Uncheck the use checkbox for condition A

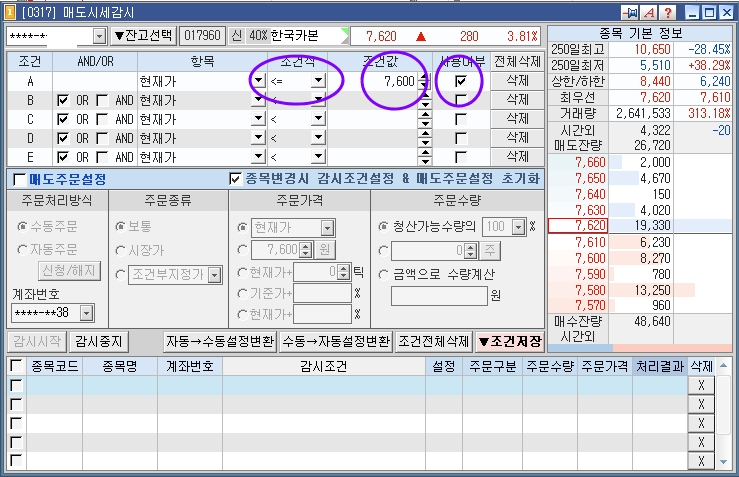coord(461,81)
